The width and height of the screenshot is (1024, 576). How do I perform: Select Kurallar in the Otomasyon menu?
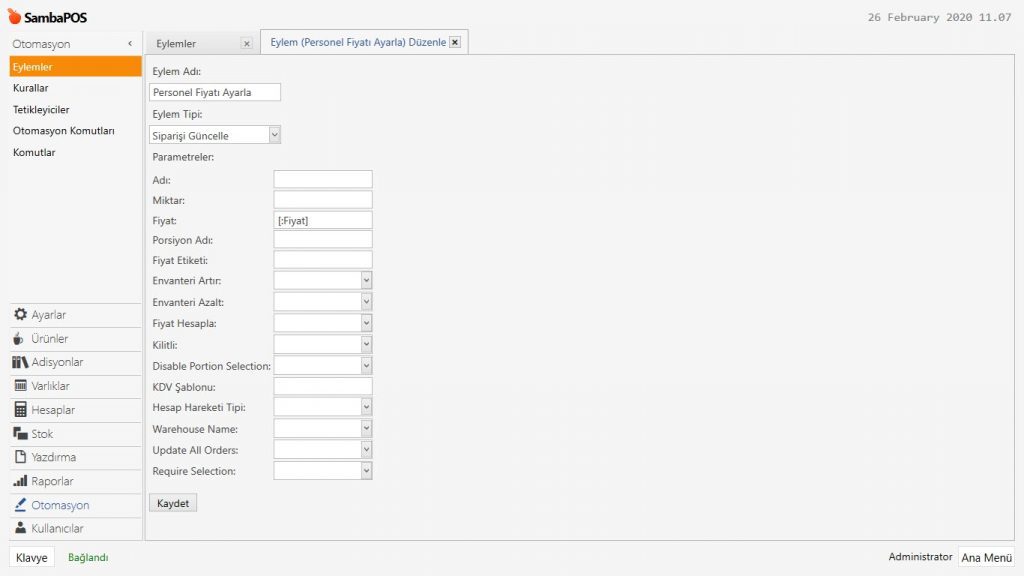(31, 88)
